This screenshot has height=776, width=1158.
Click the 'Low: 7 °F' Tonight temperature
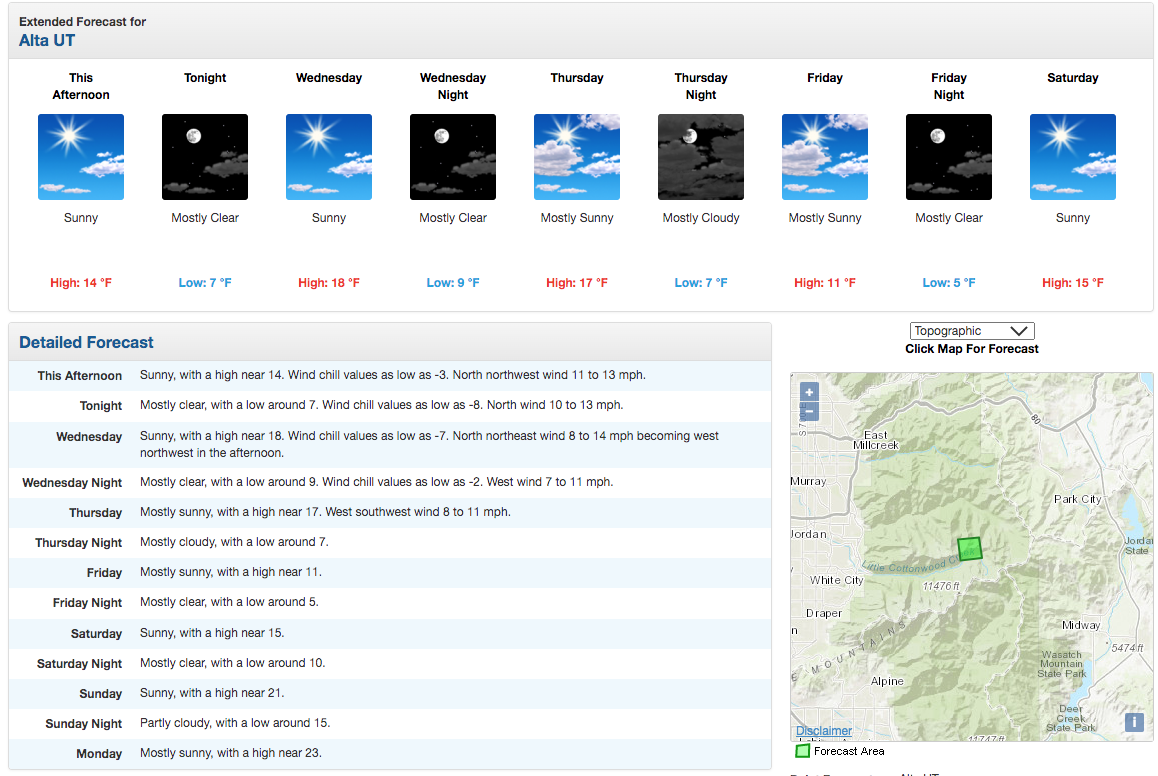[205, 283]
